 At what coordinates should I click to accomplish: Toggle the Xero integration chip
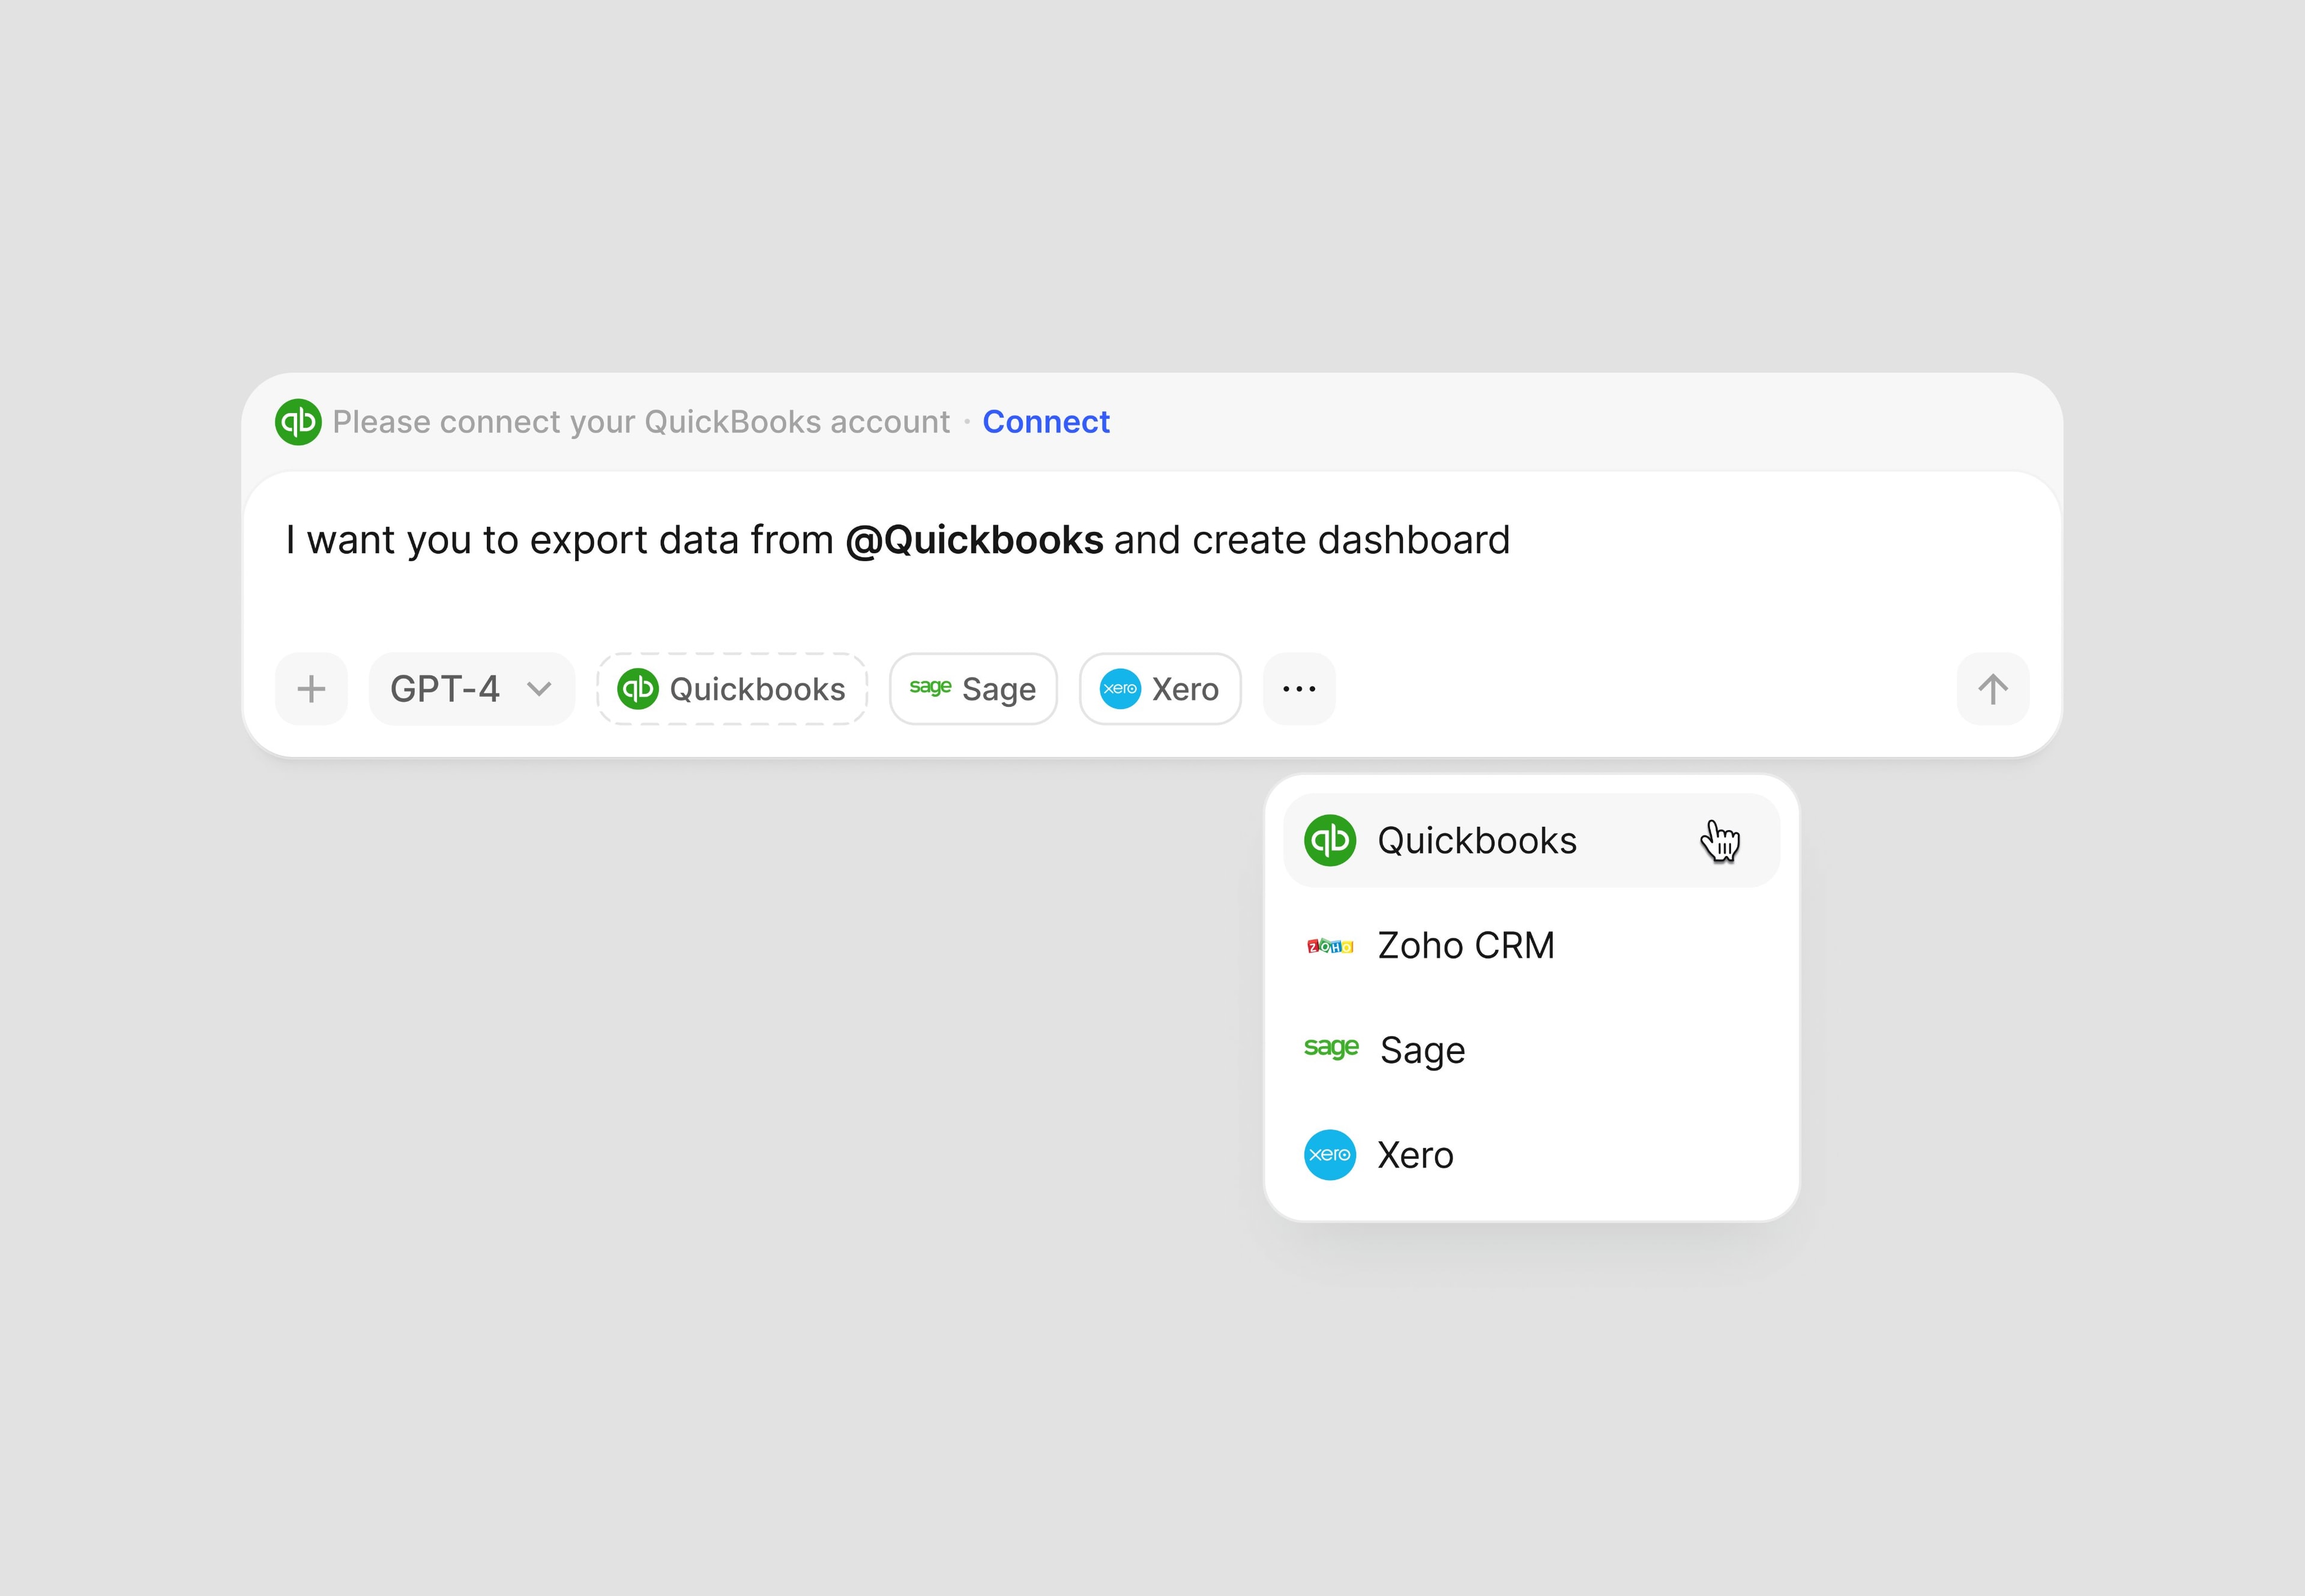1160,689
